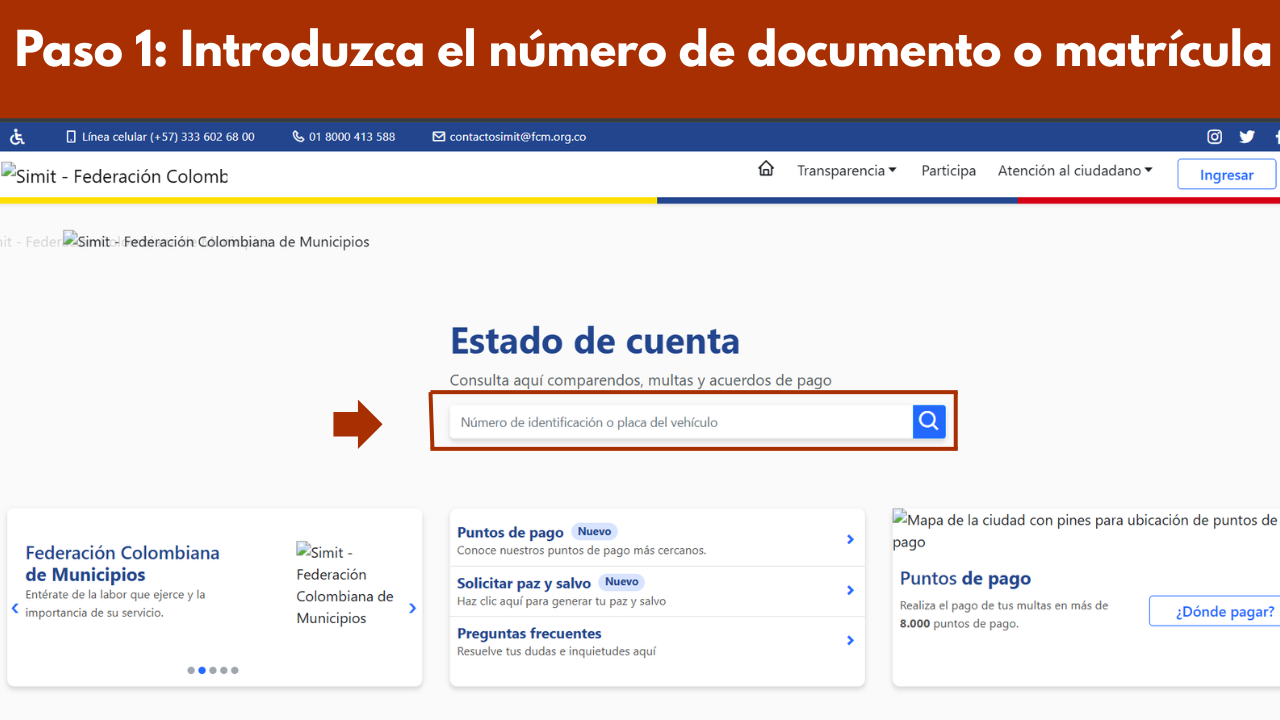
Task: Open the Twitter bird icon
Action: (1247, 137)
